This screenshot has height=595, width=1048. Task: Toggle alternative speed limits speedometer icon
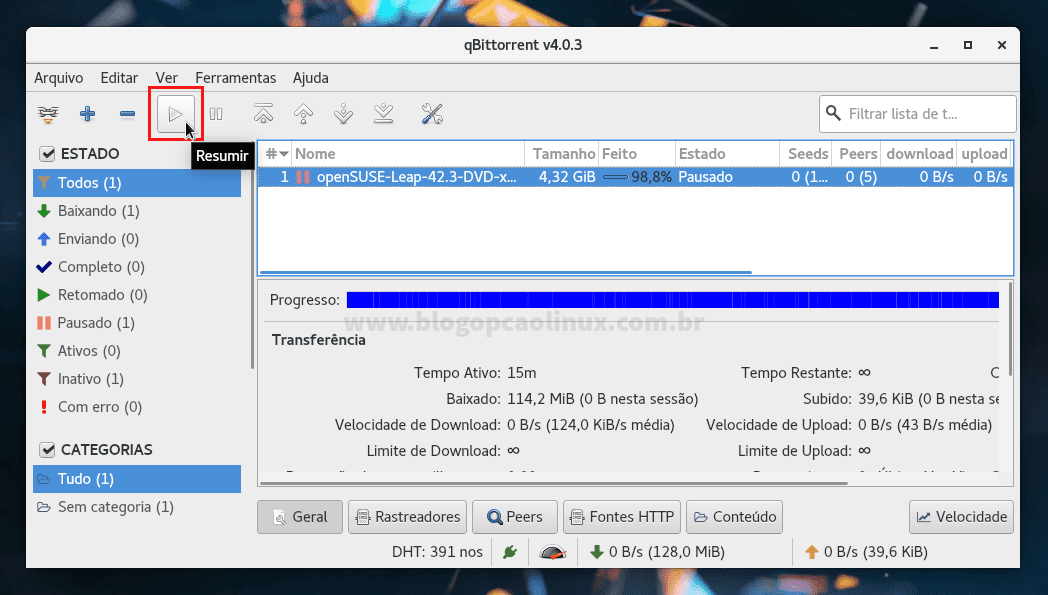pos(553,552)
